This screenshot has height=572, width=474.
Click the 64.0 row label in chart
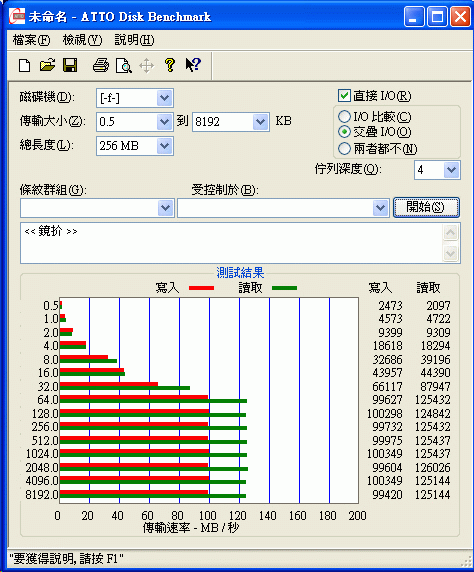tap(48, 400)
